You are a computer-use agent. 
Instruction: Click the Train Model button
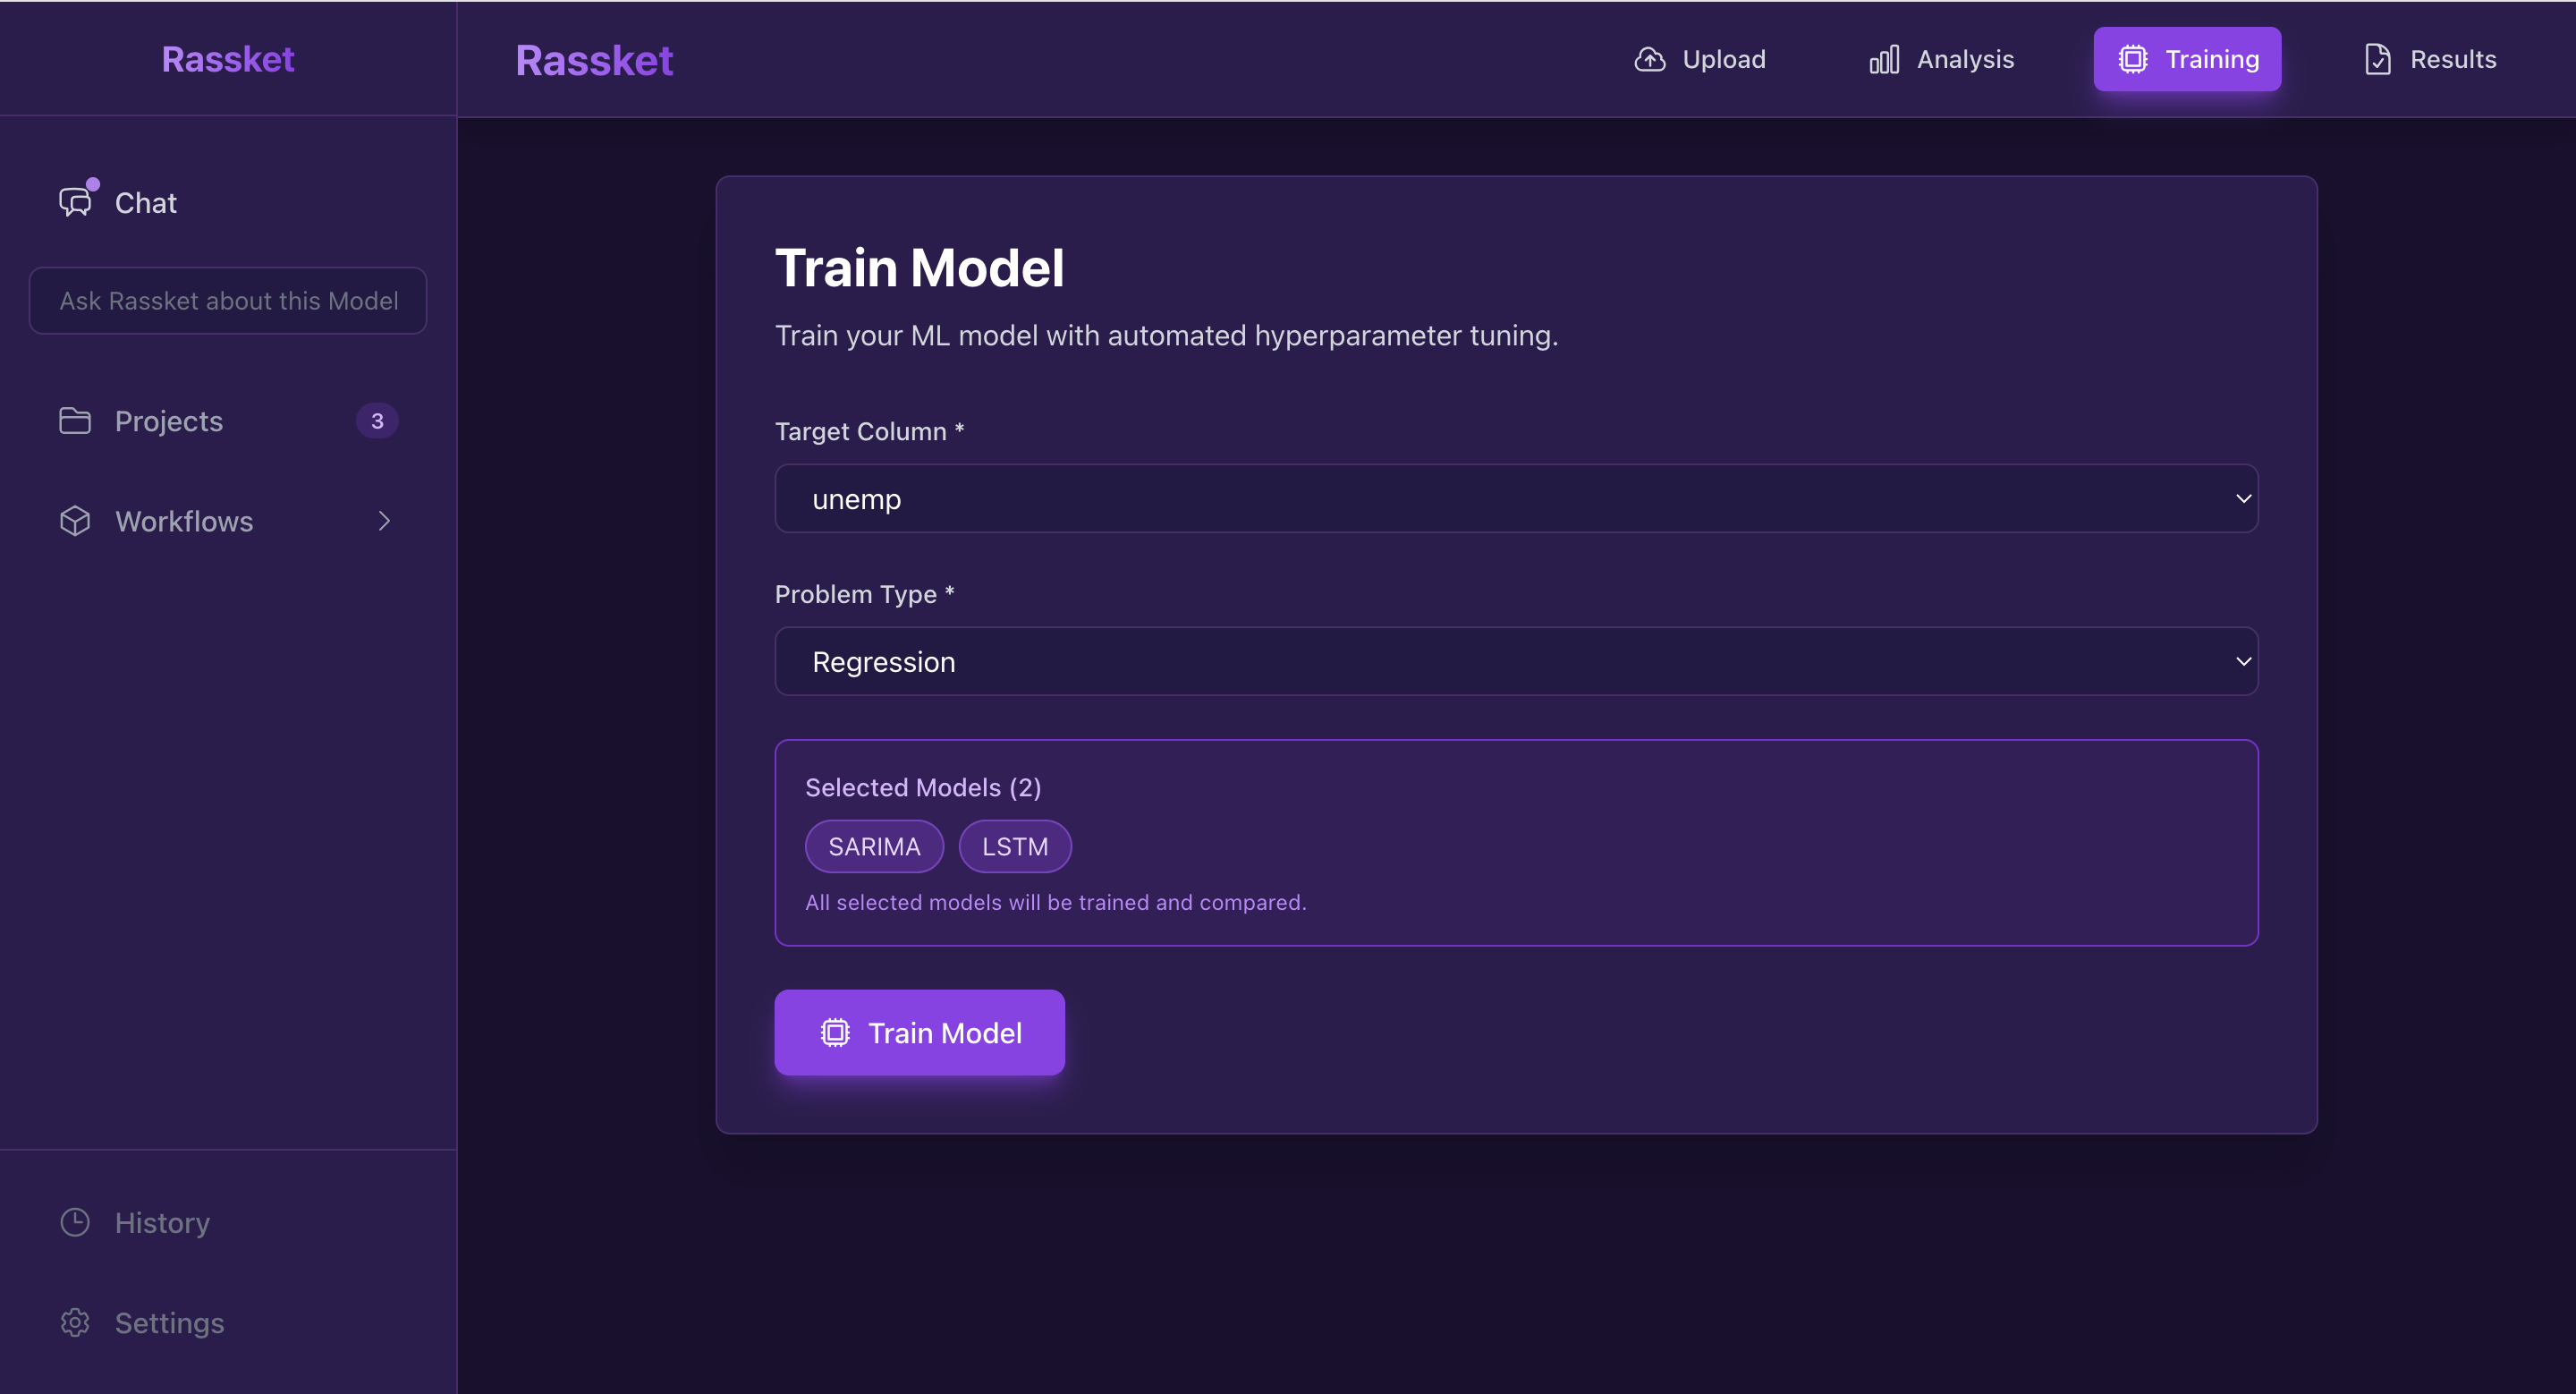(x=919, y=1032)
